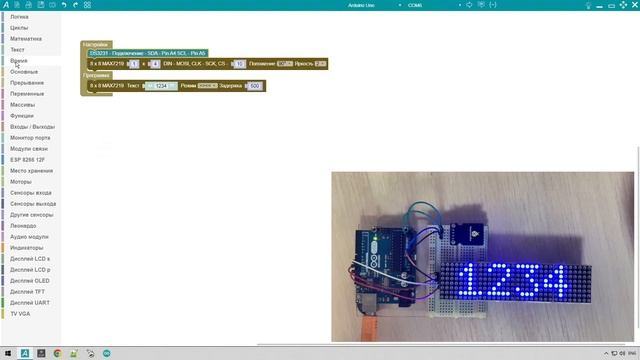Click the Настройки setup block header
The image size is (640, 360).
pos(96,44)
